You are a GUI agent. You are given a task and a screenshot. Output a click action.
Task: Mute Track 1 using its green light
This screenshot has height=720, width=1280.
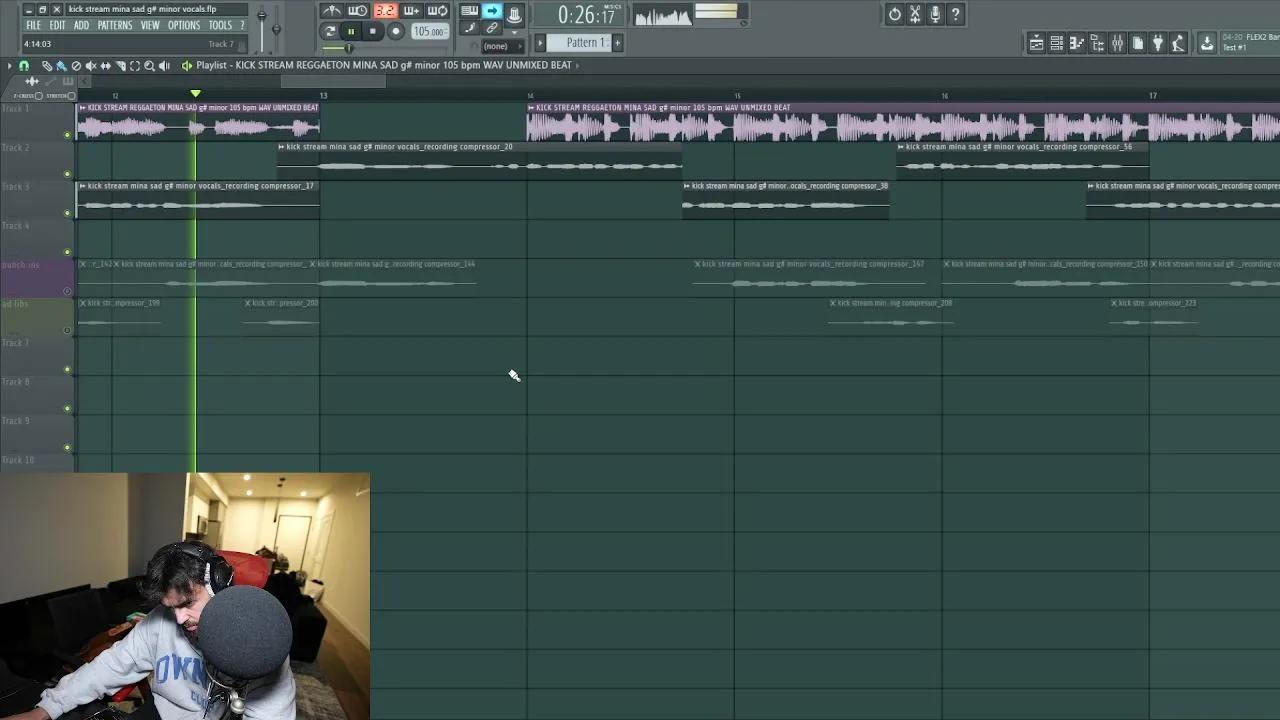[68, 134]
